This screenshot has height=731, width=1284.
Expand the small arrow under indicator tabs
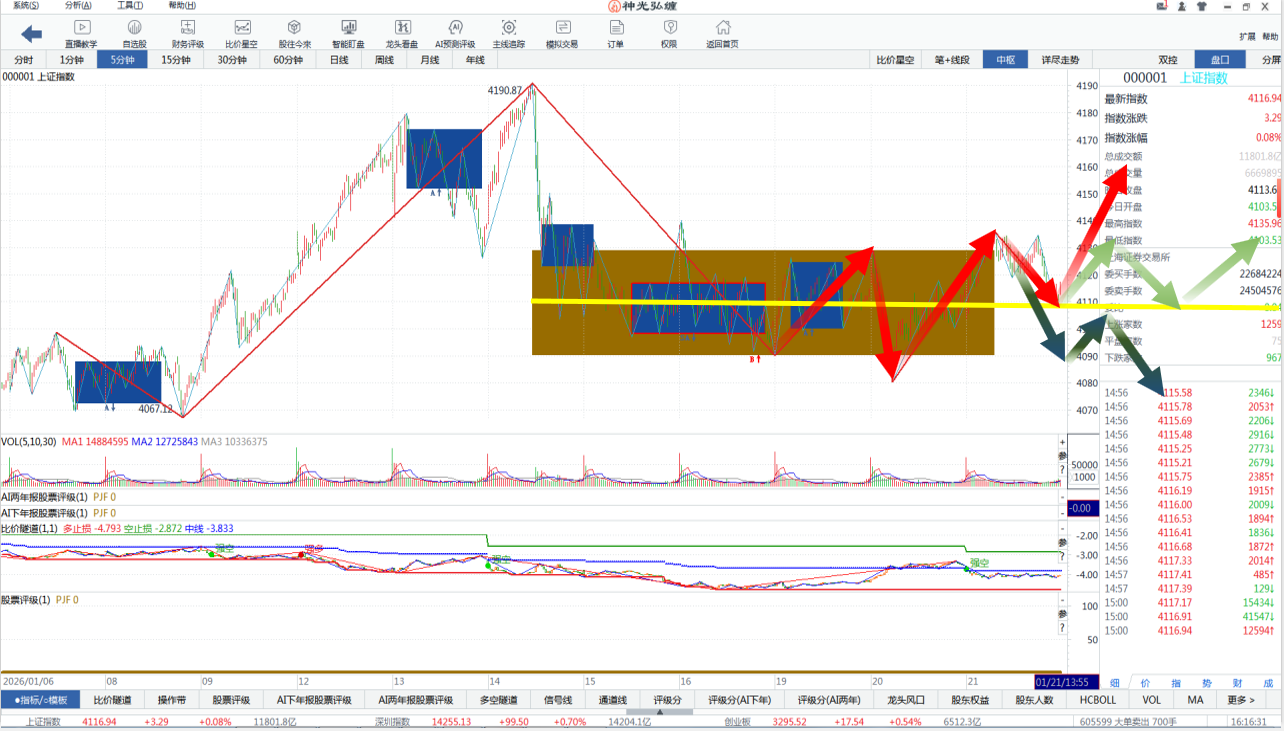[x=659, y=712]
